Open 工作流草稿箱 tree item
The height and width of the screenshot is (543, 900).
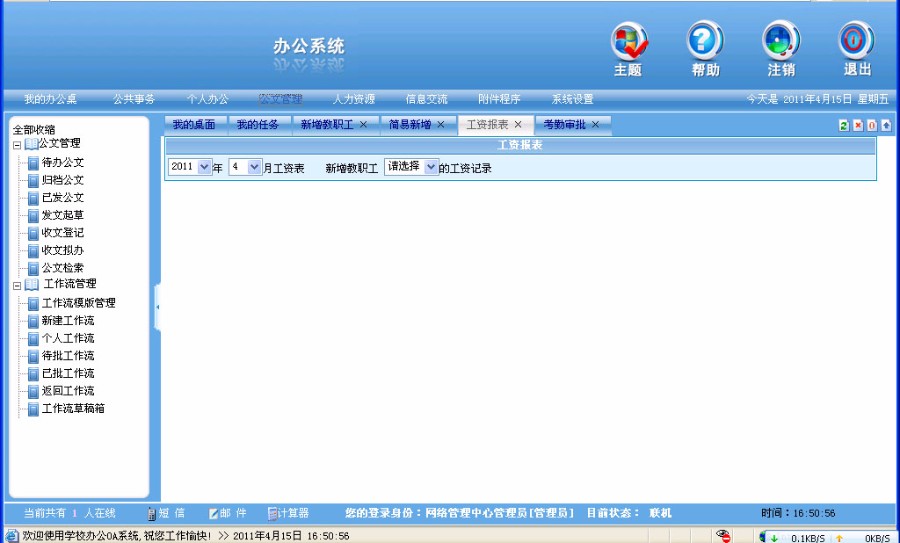pos(73,409)
